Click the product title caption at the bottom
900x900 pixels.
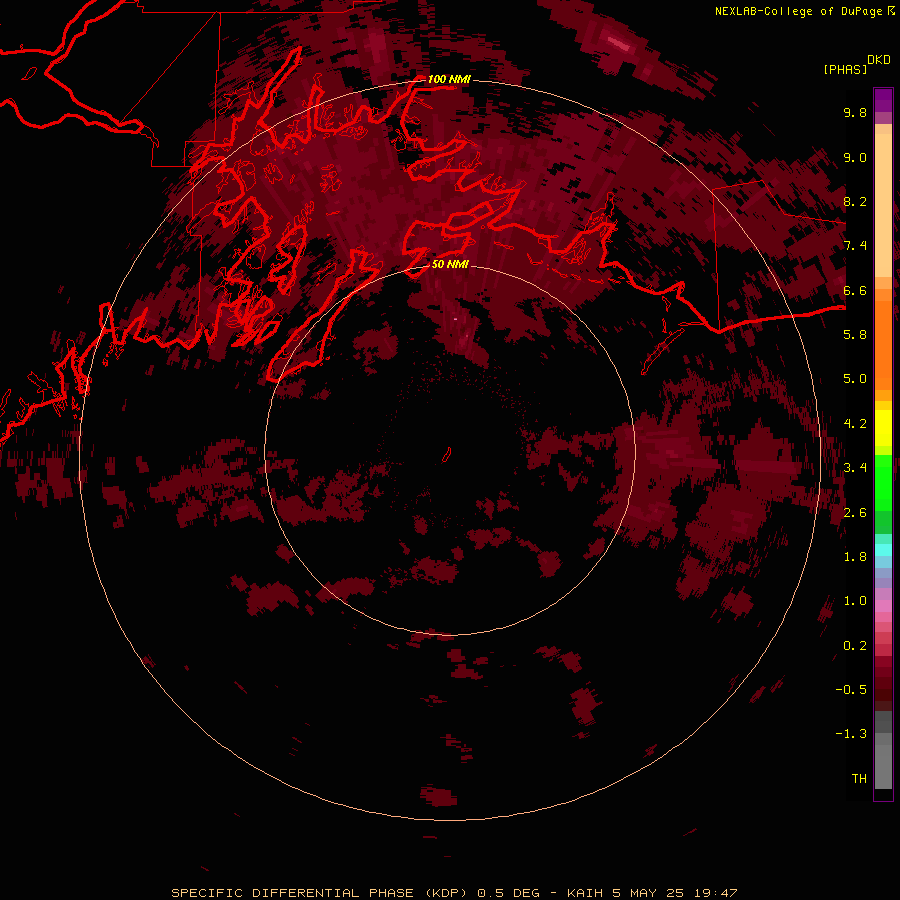pyautogui.click(x=454, y=893)
